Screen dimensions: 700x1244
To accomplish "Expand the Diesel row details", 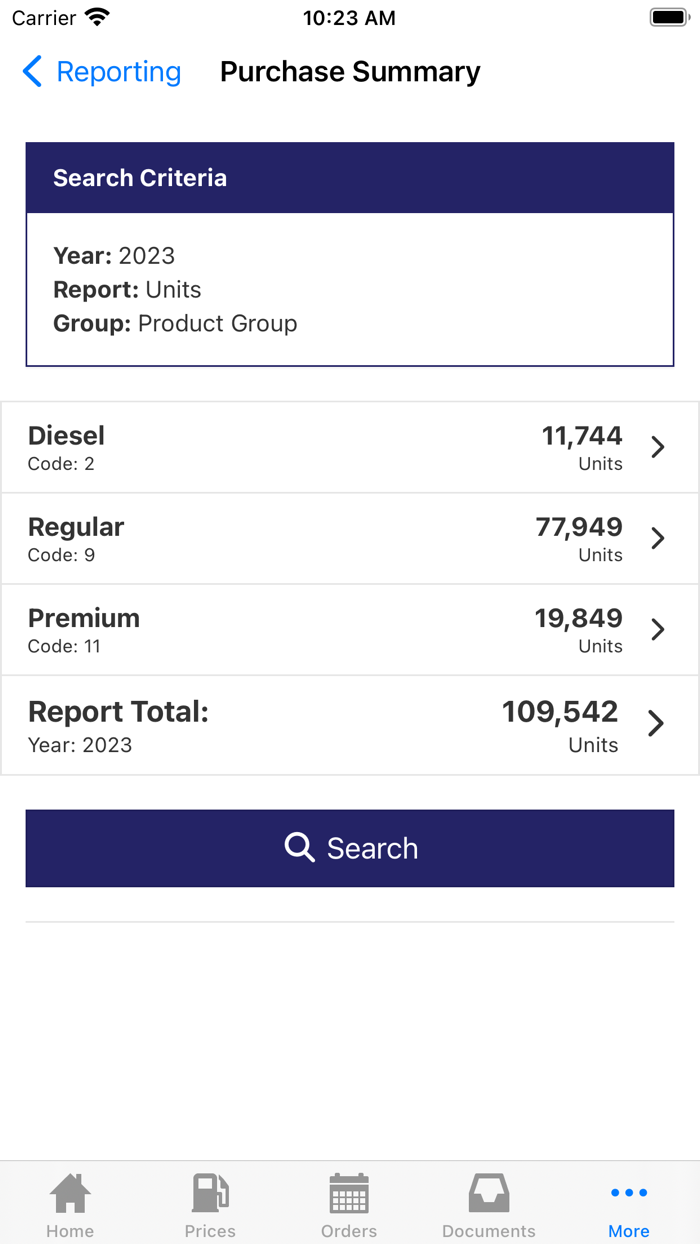I will coord(657,447).
